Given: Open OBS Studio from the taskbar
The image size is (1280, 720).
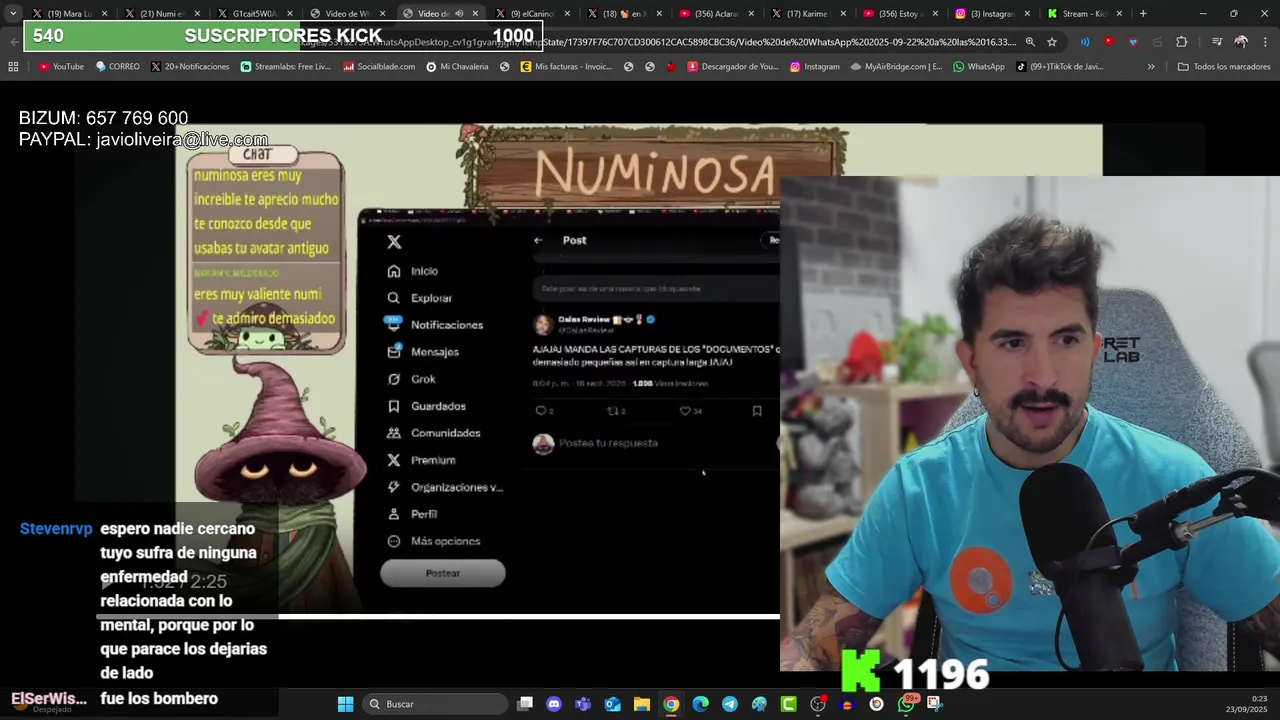Looking at the screenshot, I should coord(818,704).
